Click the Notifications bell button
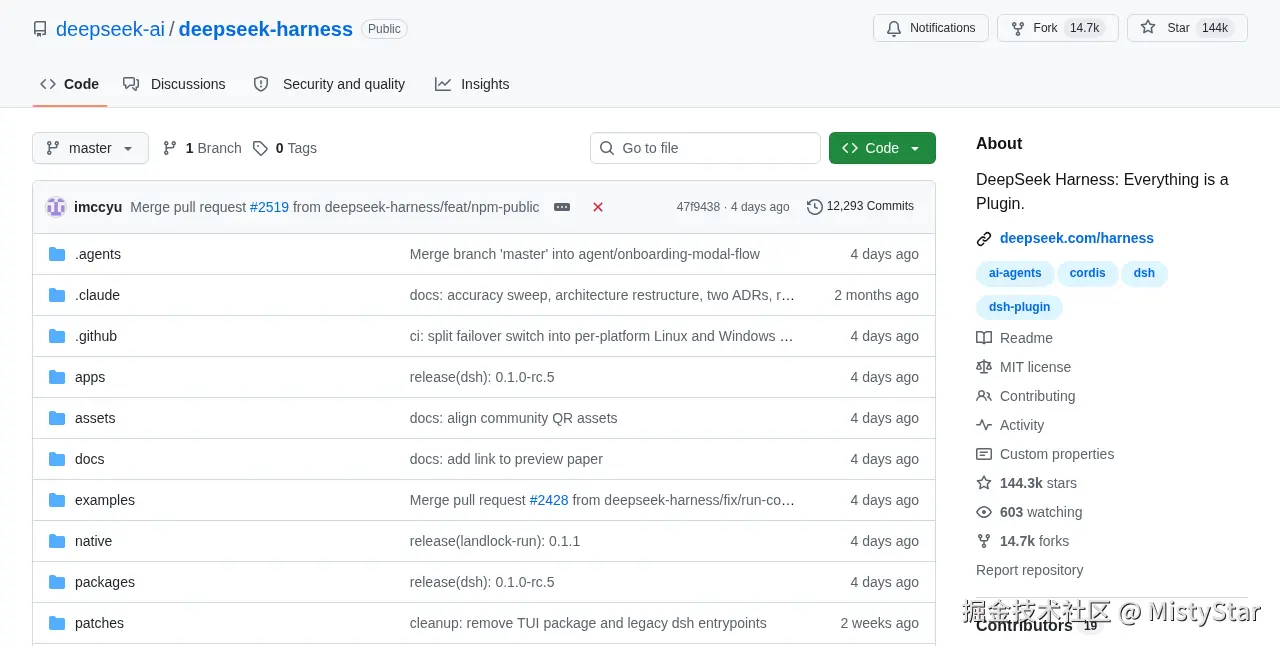The height and width of the screenshot is (646, 1280). pos(931,28)
